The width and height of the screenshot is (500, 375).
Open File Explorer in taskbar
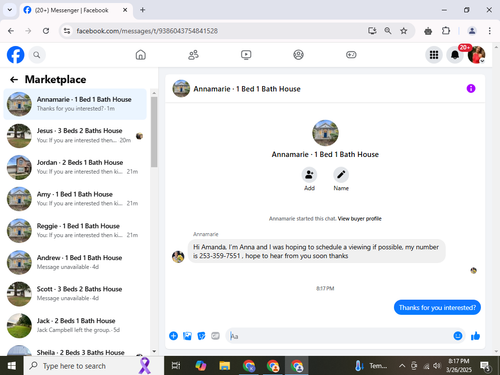point(225,366)
